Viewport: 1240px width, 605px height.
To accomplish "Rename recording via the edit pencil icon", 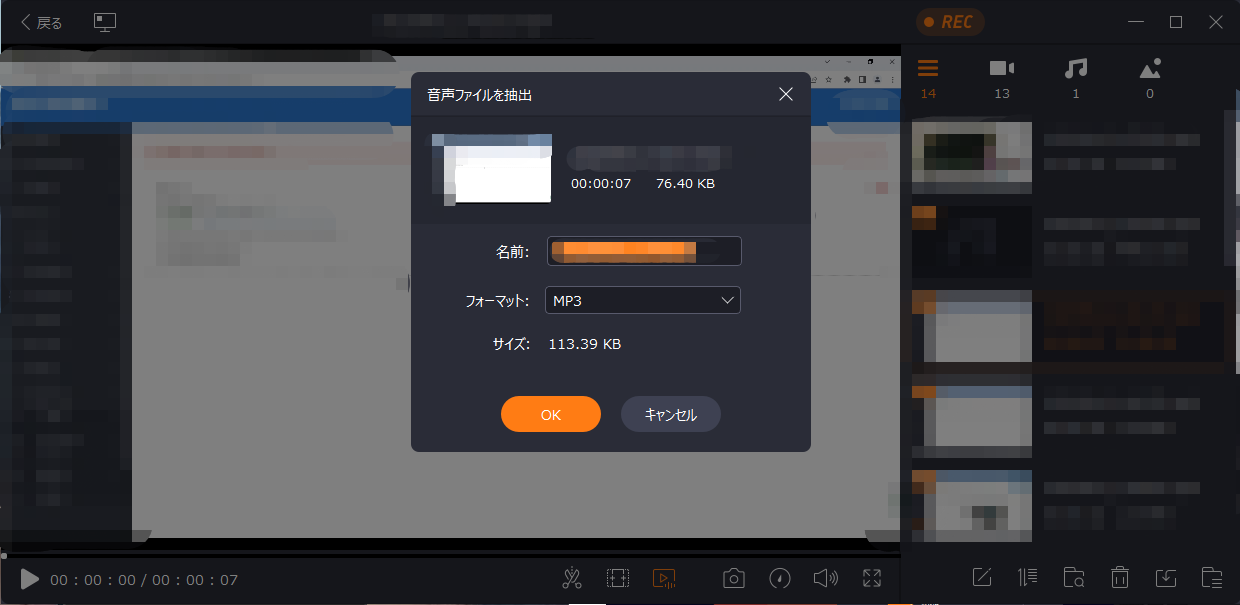I will click(982, 577).
